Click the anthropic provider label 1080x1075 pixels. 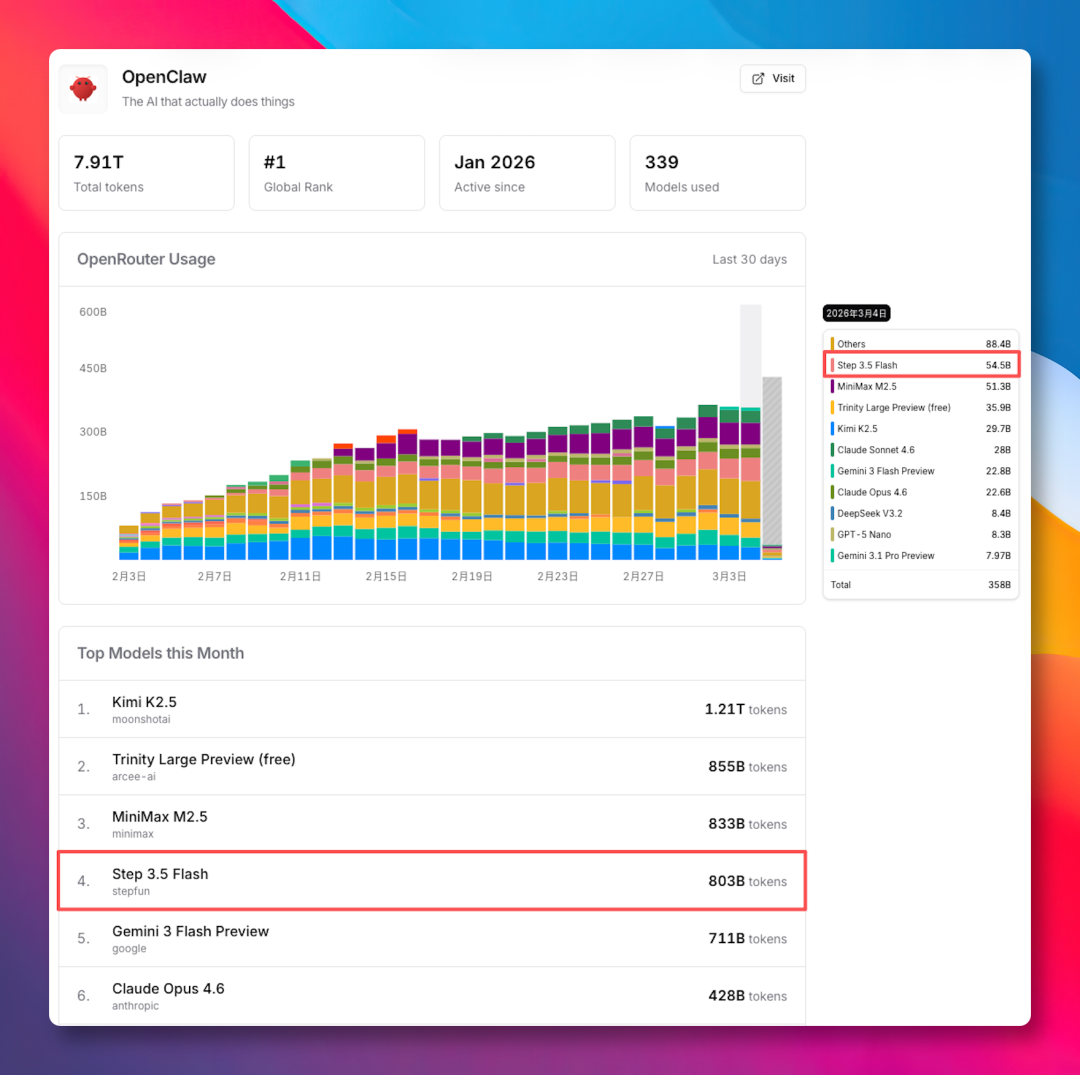pos(136,1006)
